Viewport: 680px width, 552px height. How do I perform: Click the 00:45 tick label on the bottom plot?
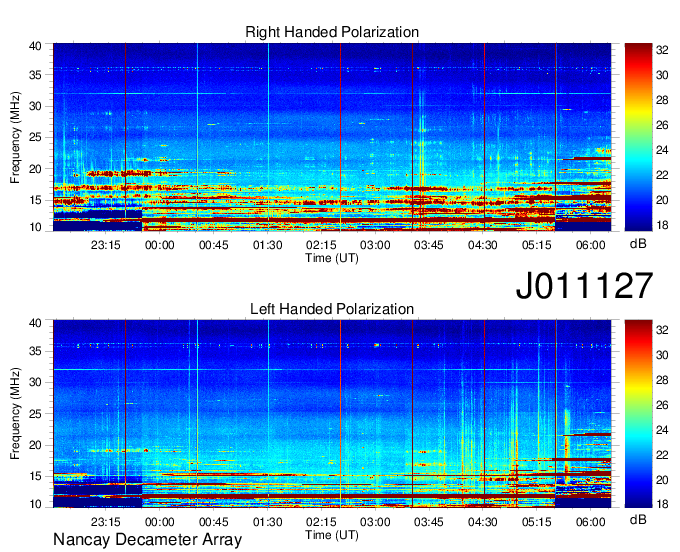click(x=213, y=522)
